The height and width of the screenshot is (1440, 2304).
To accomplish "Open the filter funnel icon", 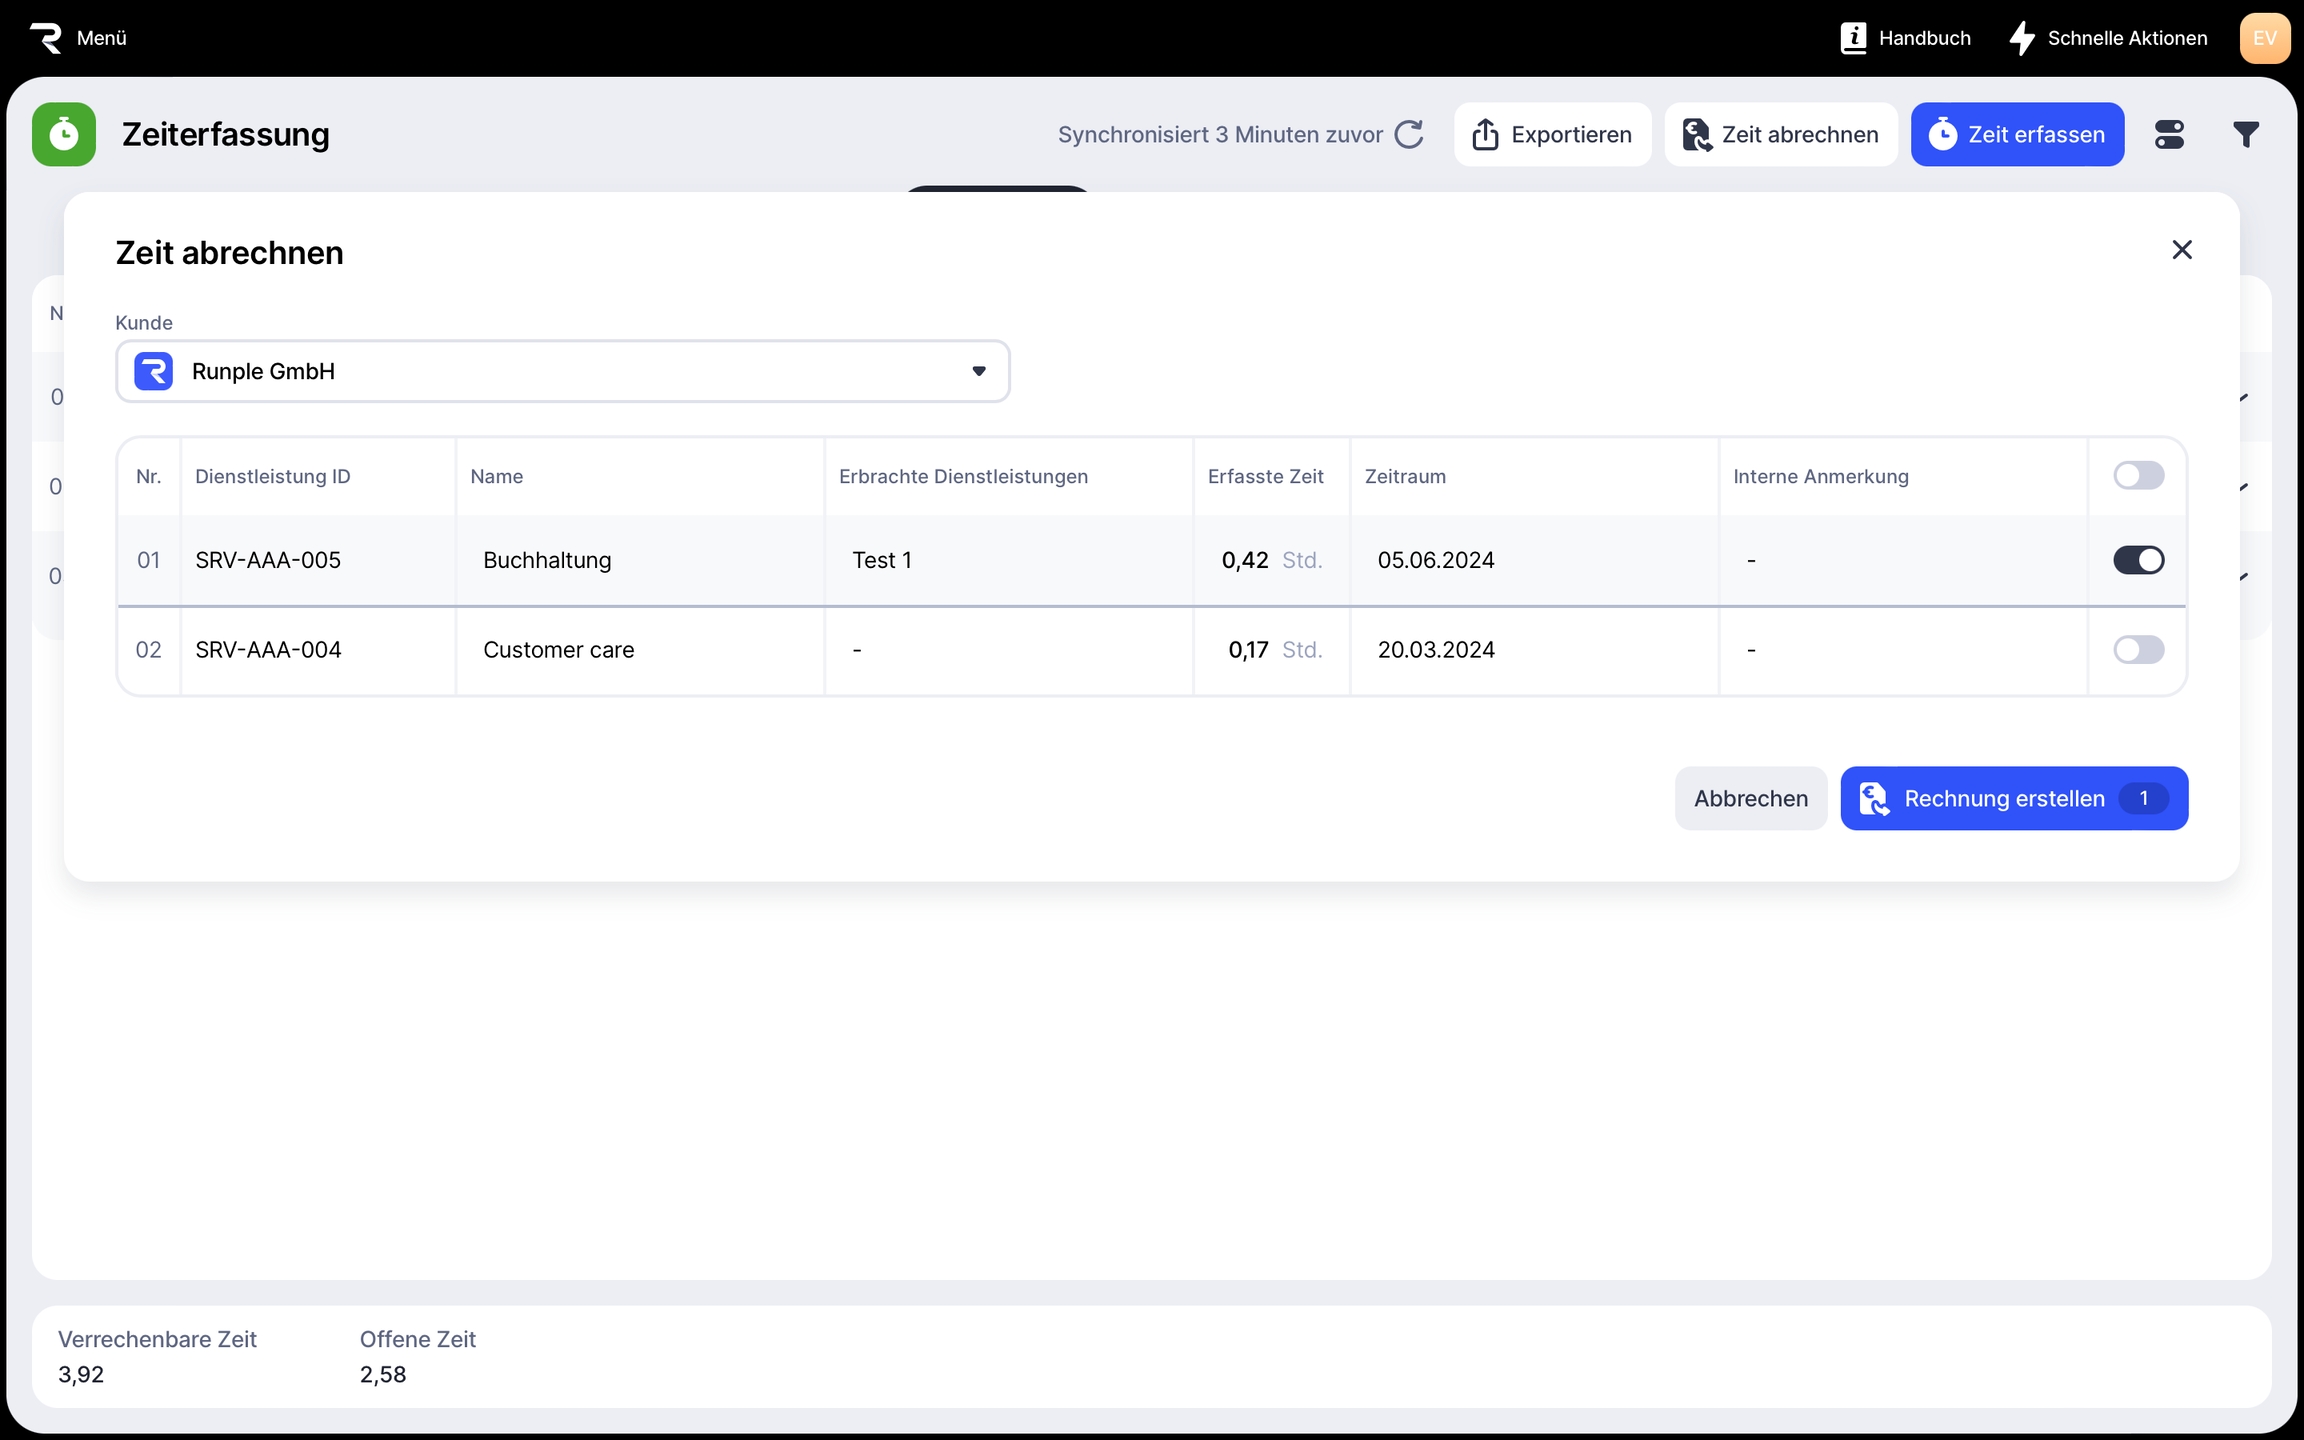I will 2246,134.
